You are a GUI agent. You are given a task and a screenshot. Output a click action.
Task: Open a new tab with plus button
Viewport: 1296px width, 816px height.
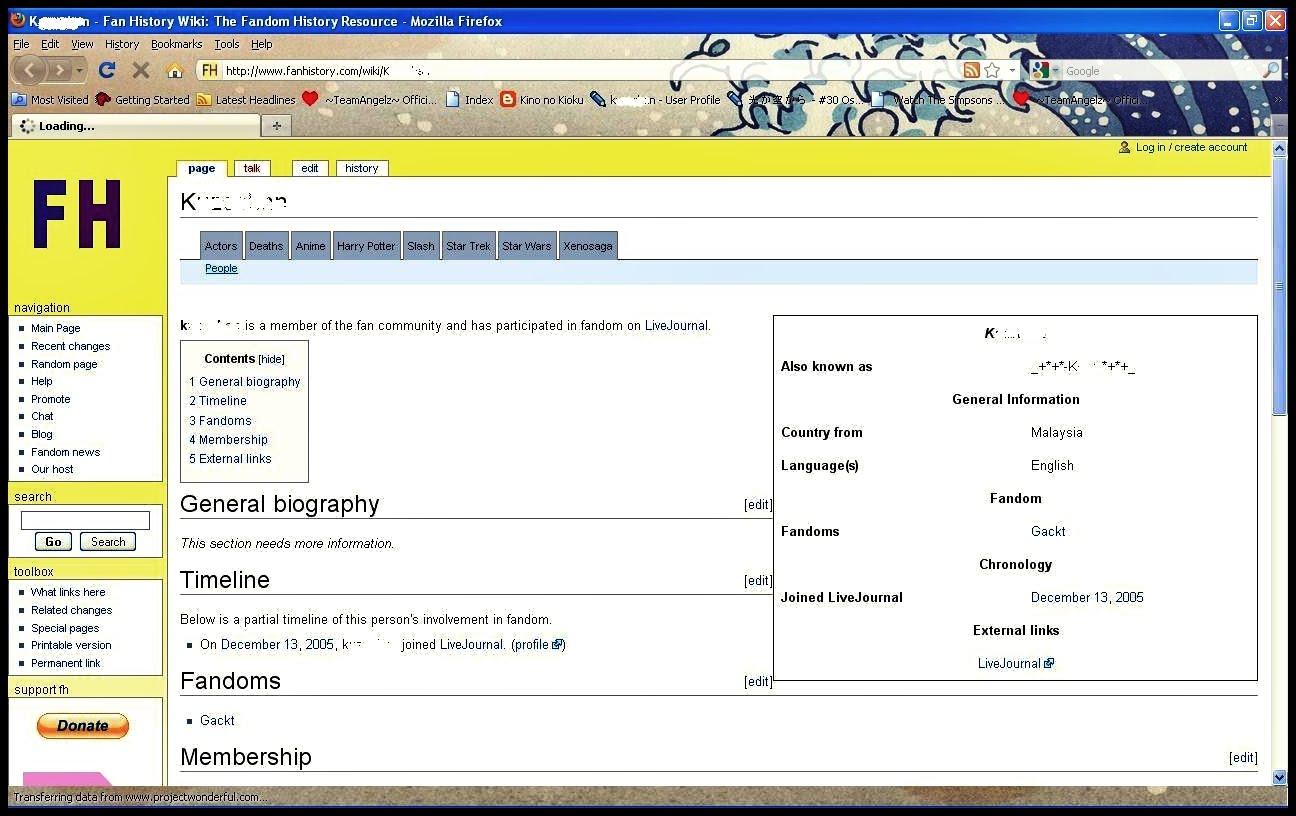point(276,126)
